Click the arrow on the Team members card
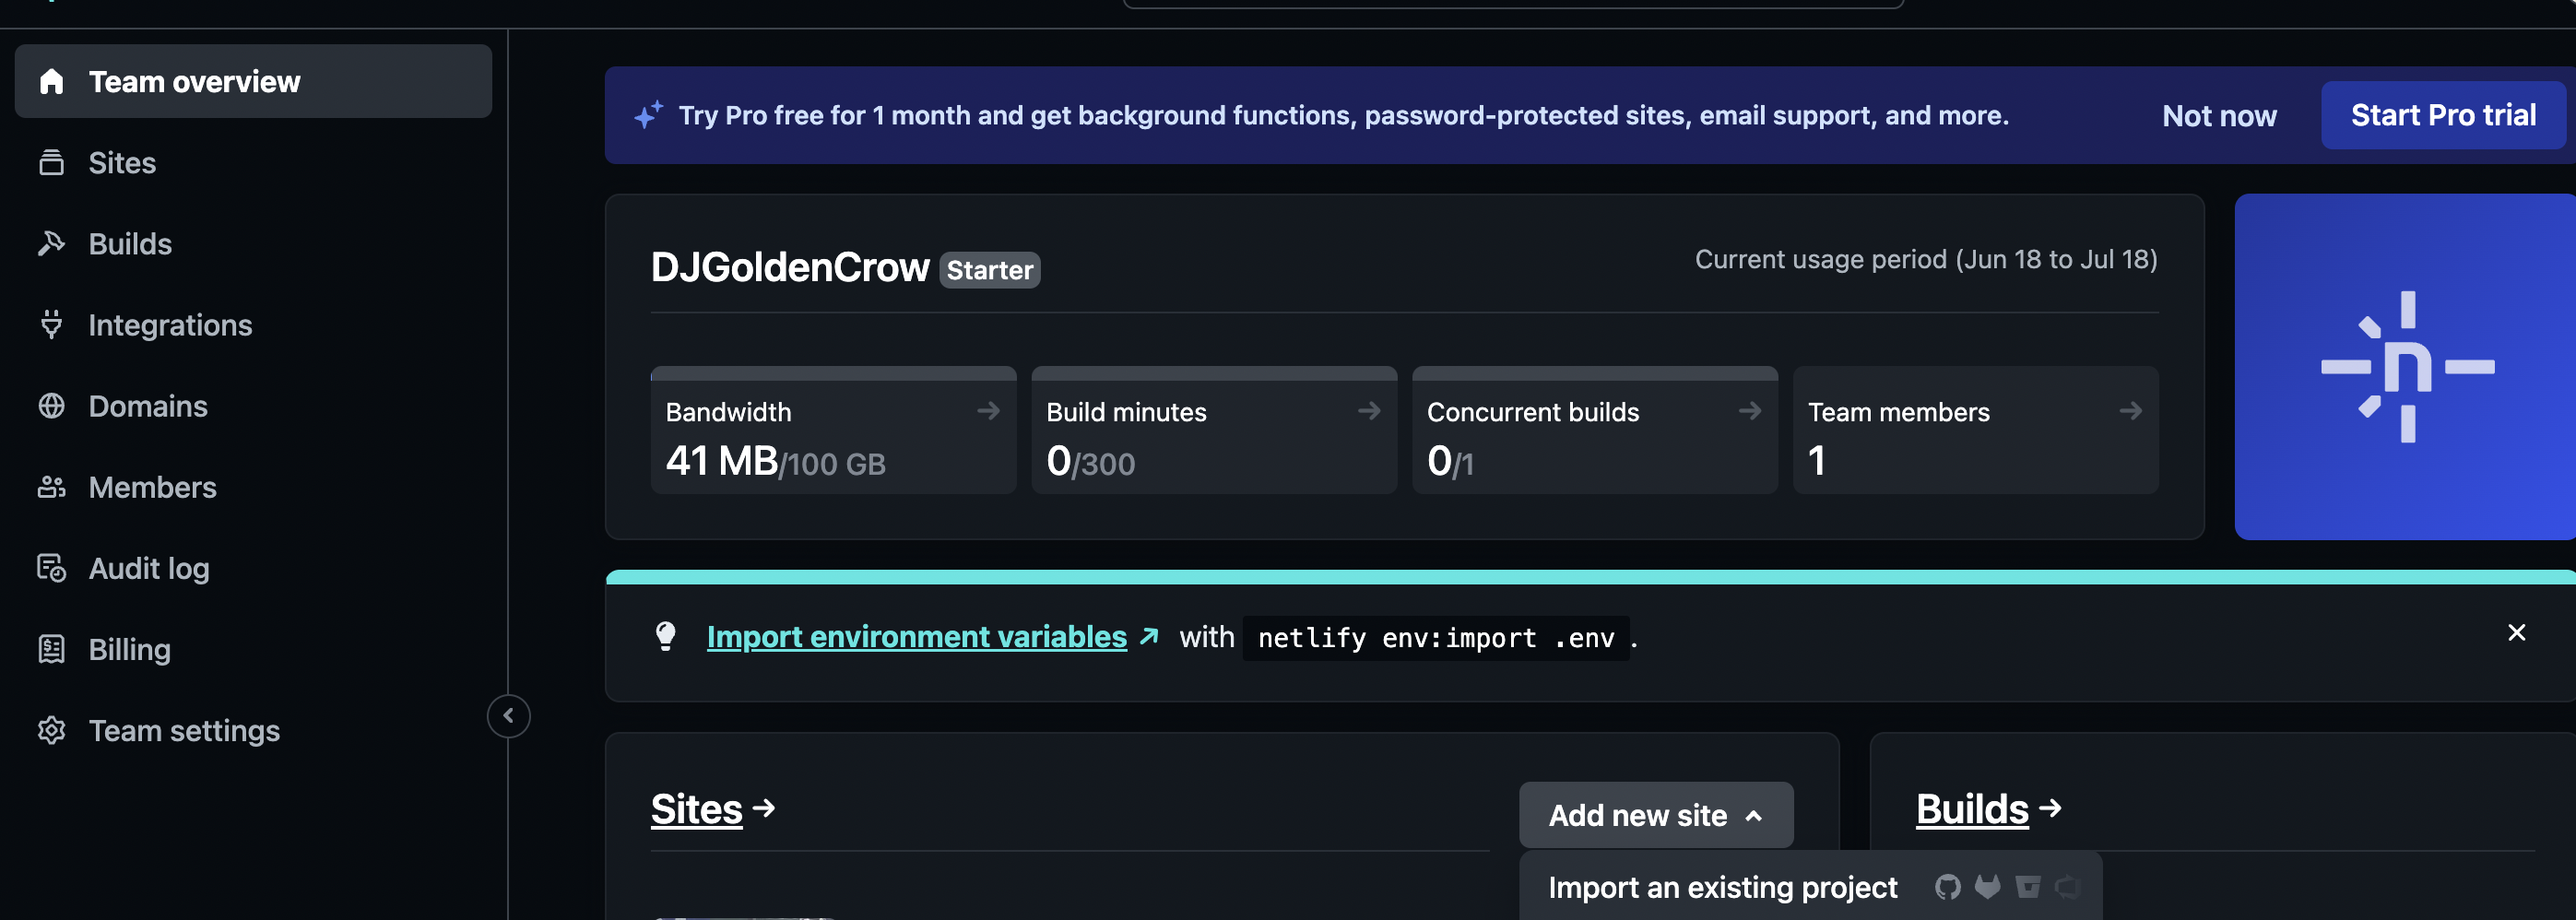The image size is (2576, 920). pos(2131,410)
